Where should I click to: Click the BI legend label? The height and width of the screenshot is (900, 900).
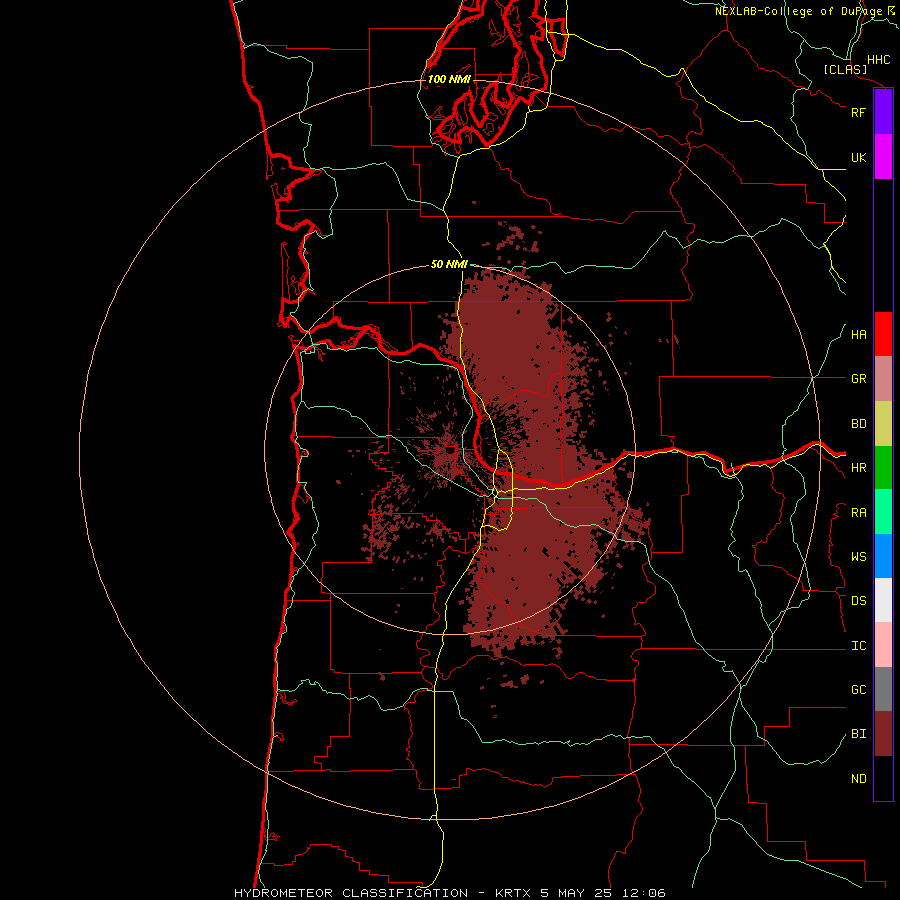[859, 734]
